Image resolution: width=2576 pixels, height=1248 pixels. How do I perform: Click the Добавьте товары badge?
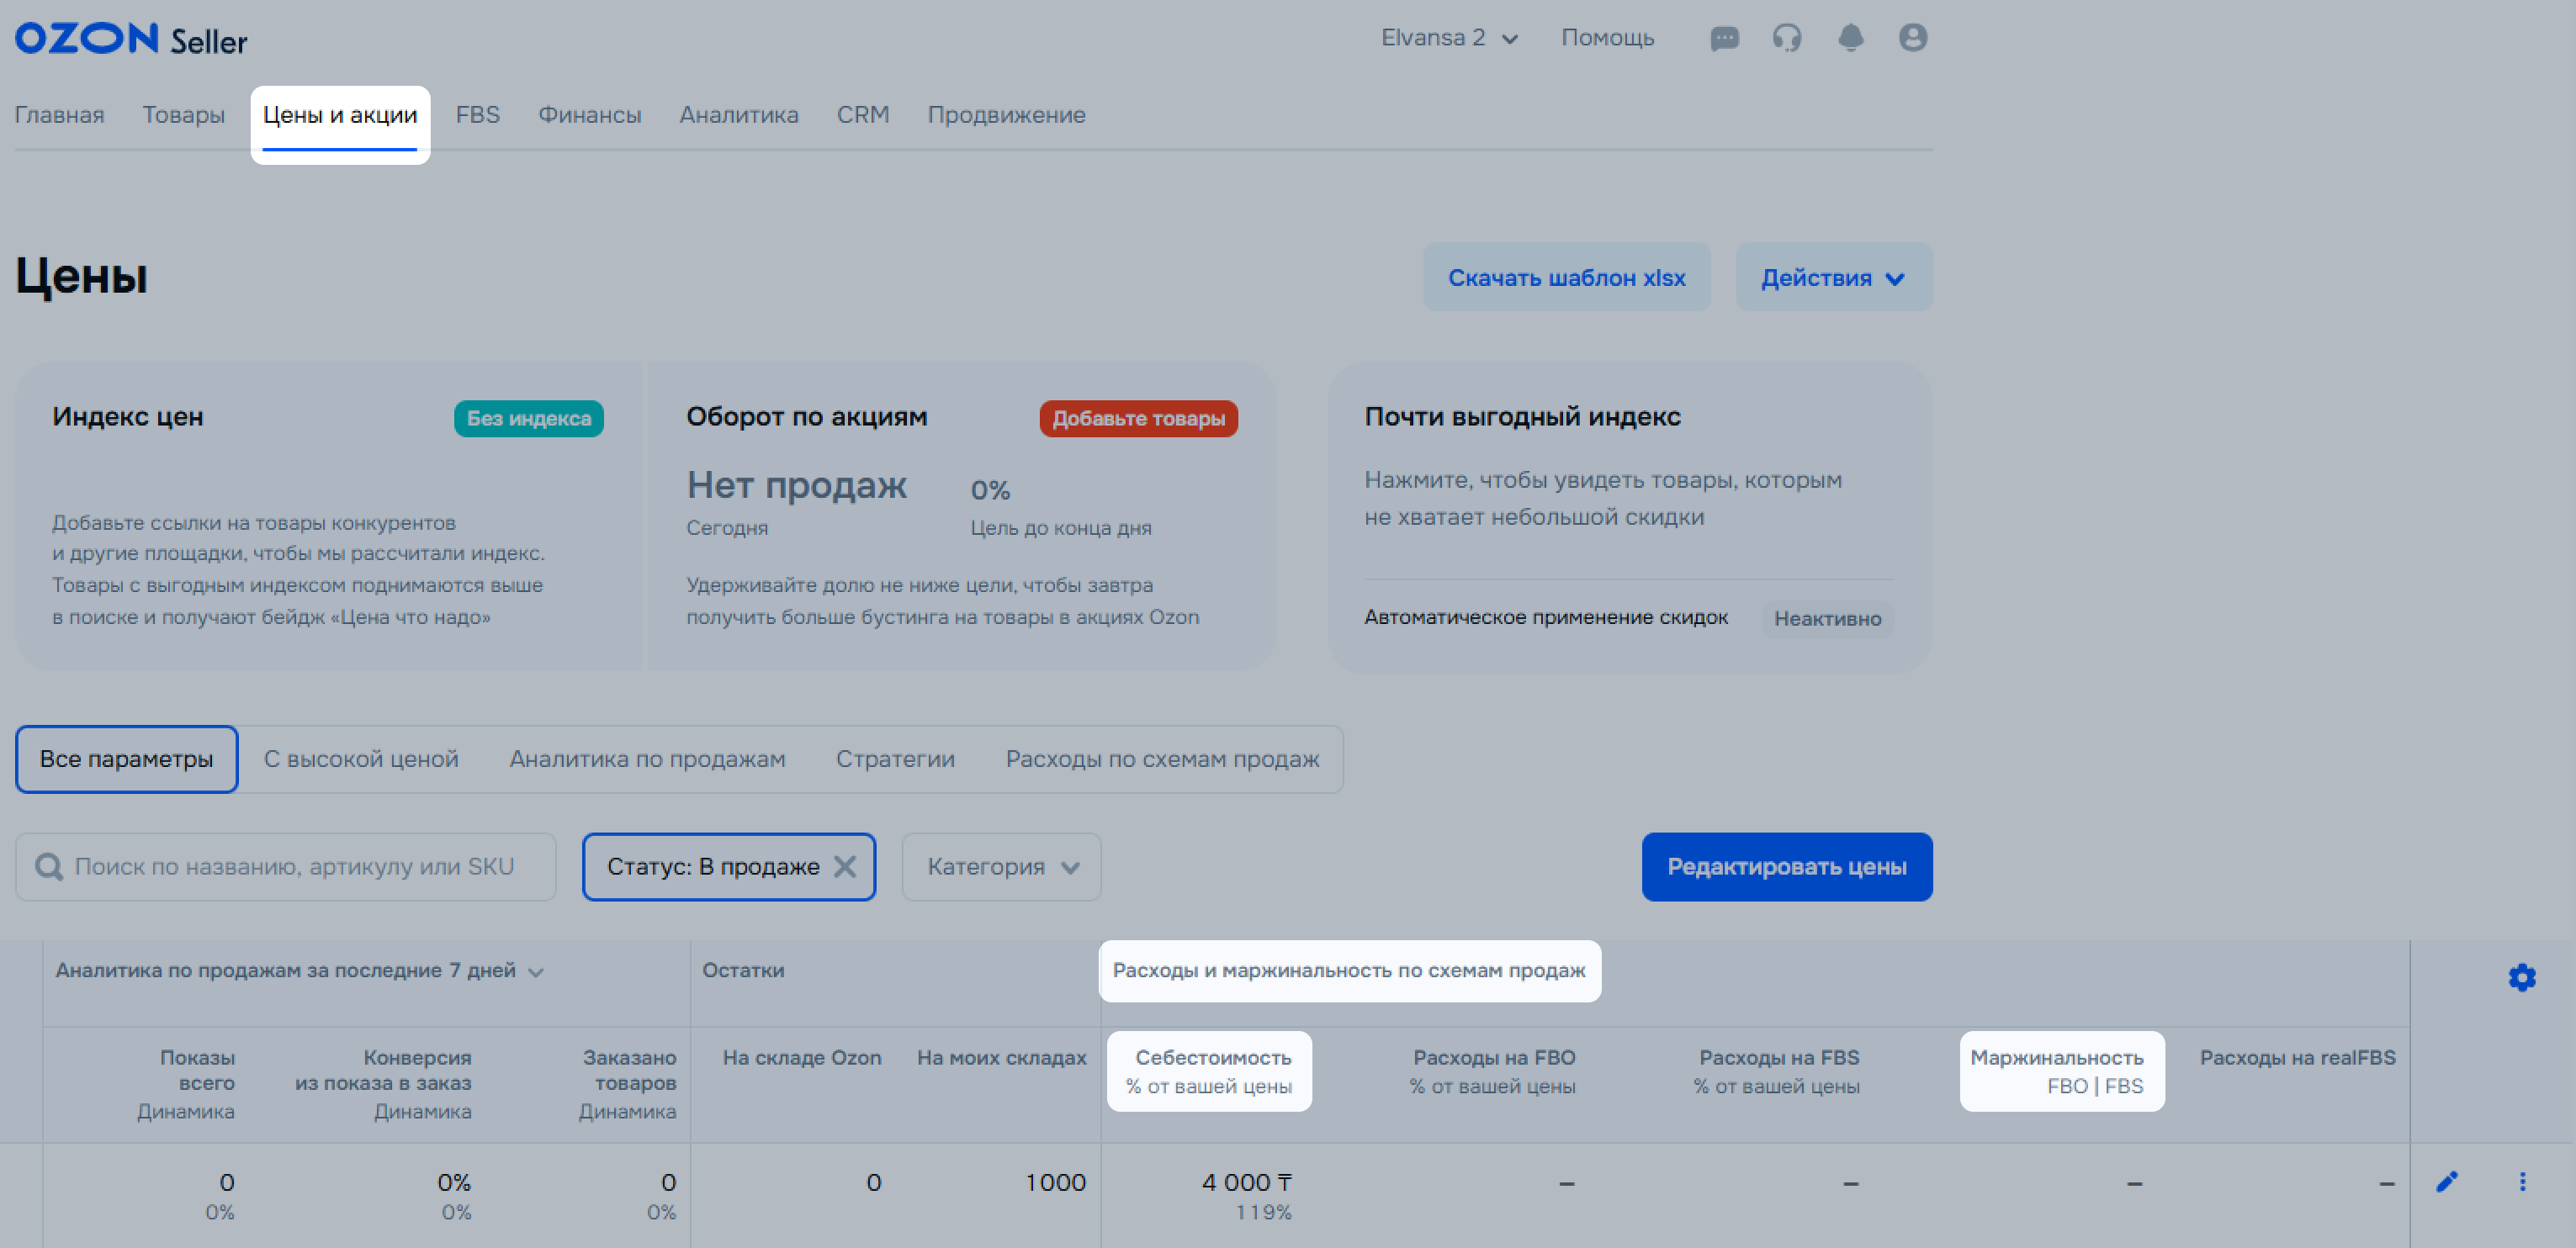(x=1138, y=418)
